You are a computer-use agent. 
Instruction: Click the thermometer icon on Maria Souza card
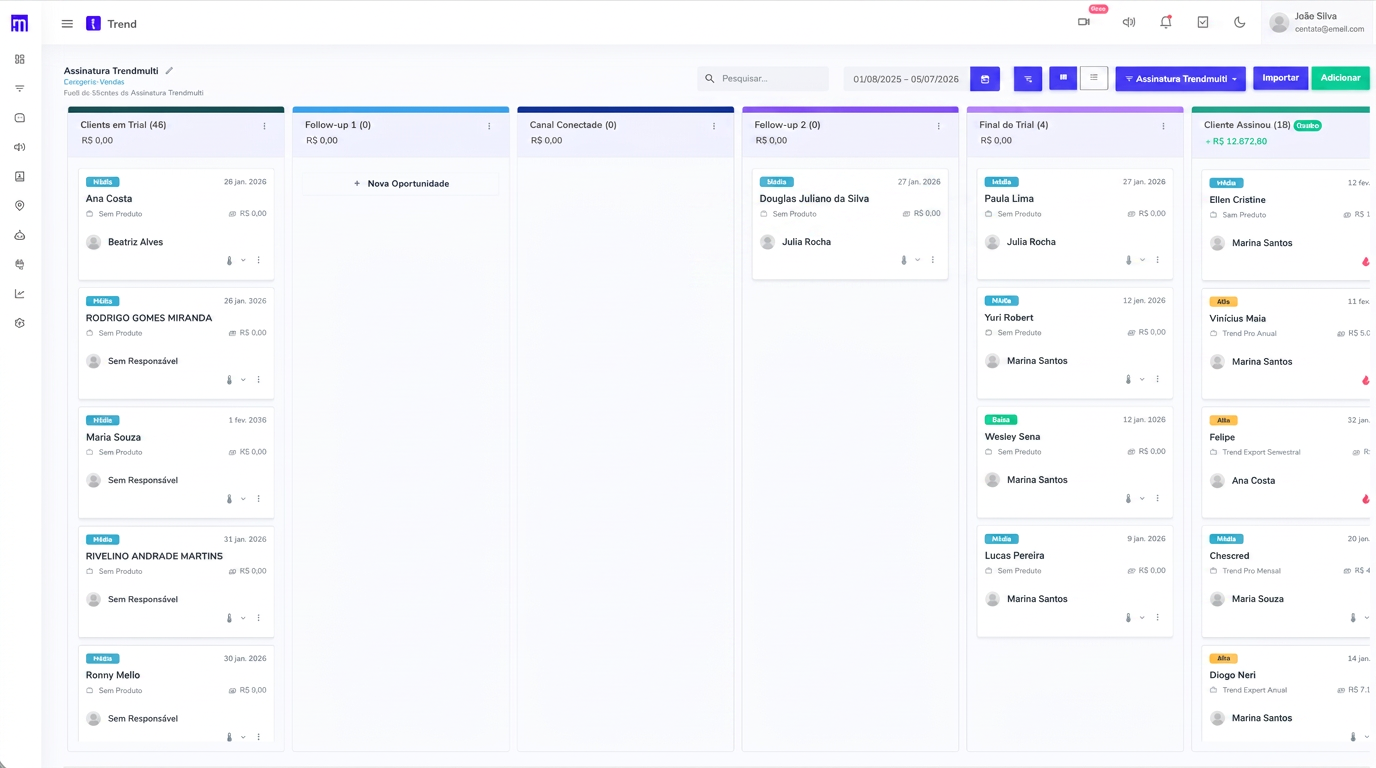point(229,499)
